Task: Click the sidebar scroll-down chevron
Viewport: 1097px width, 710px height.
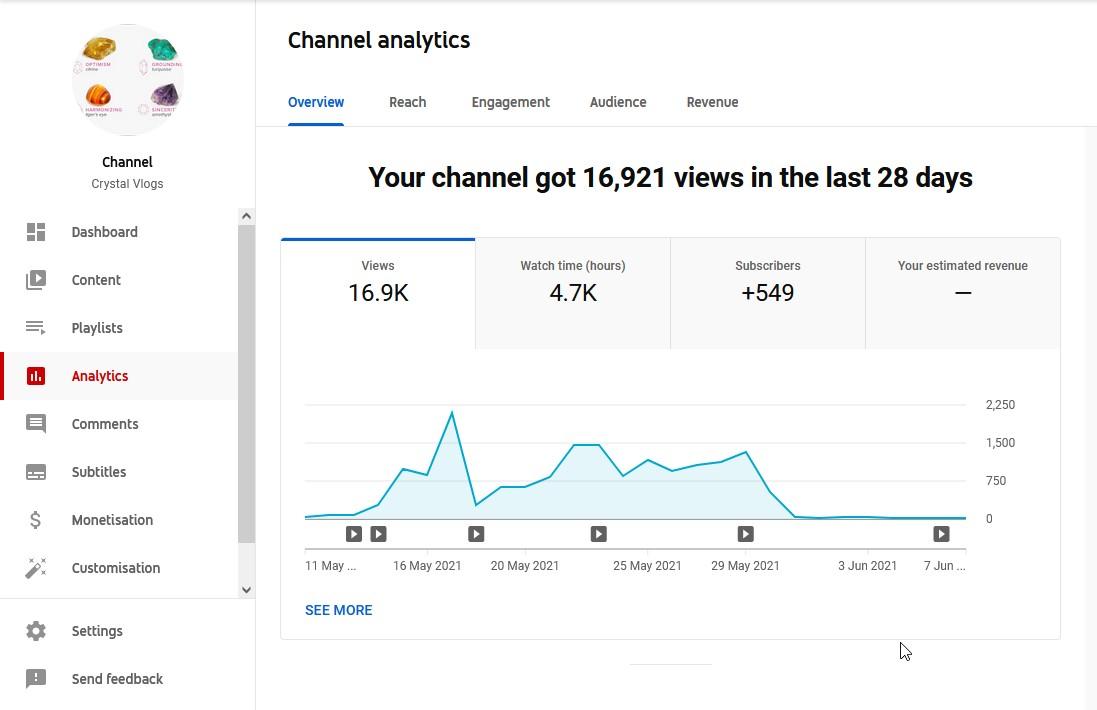Action: click(246, 589)
